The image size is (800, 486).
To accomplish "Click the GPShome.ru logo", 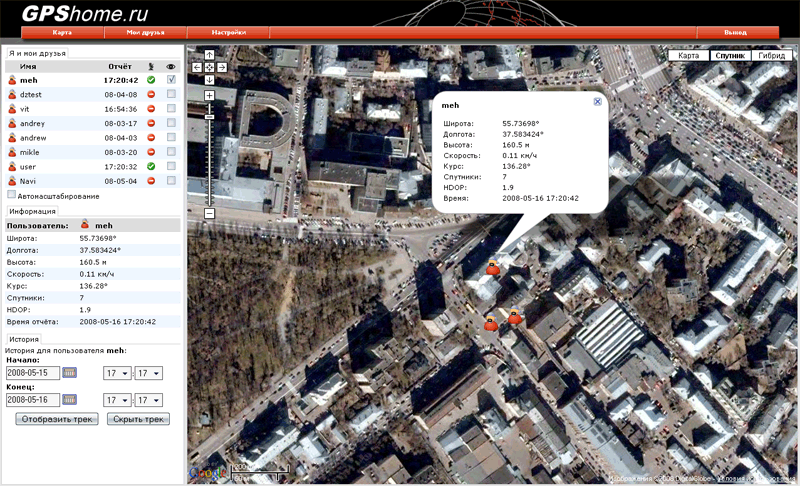I will click(x=85, y=13).
